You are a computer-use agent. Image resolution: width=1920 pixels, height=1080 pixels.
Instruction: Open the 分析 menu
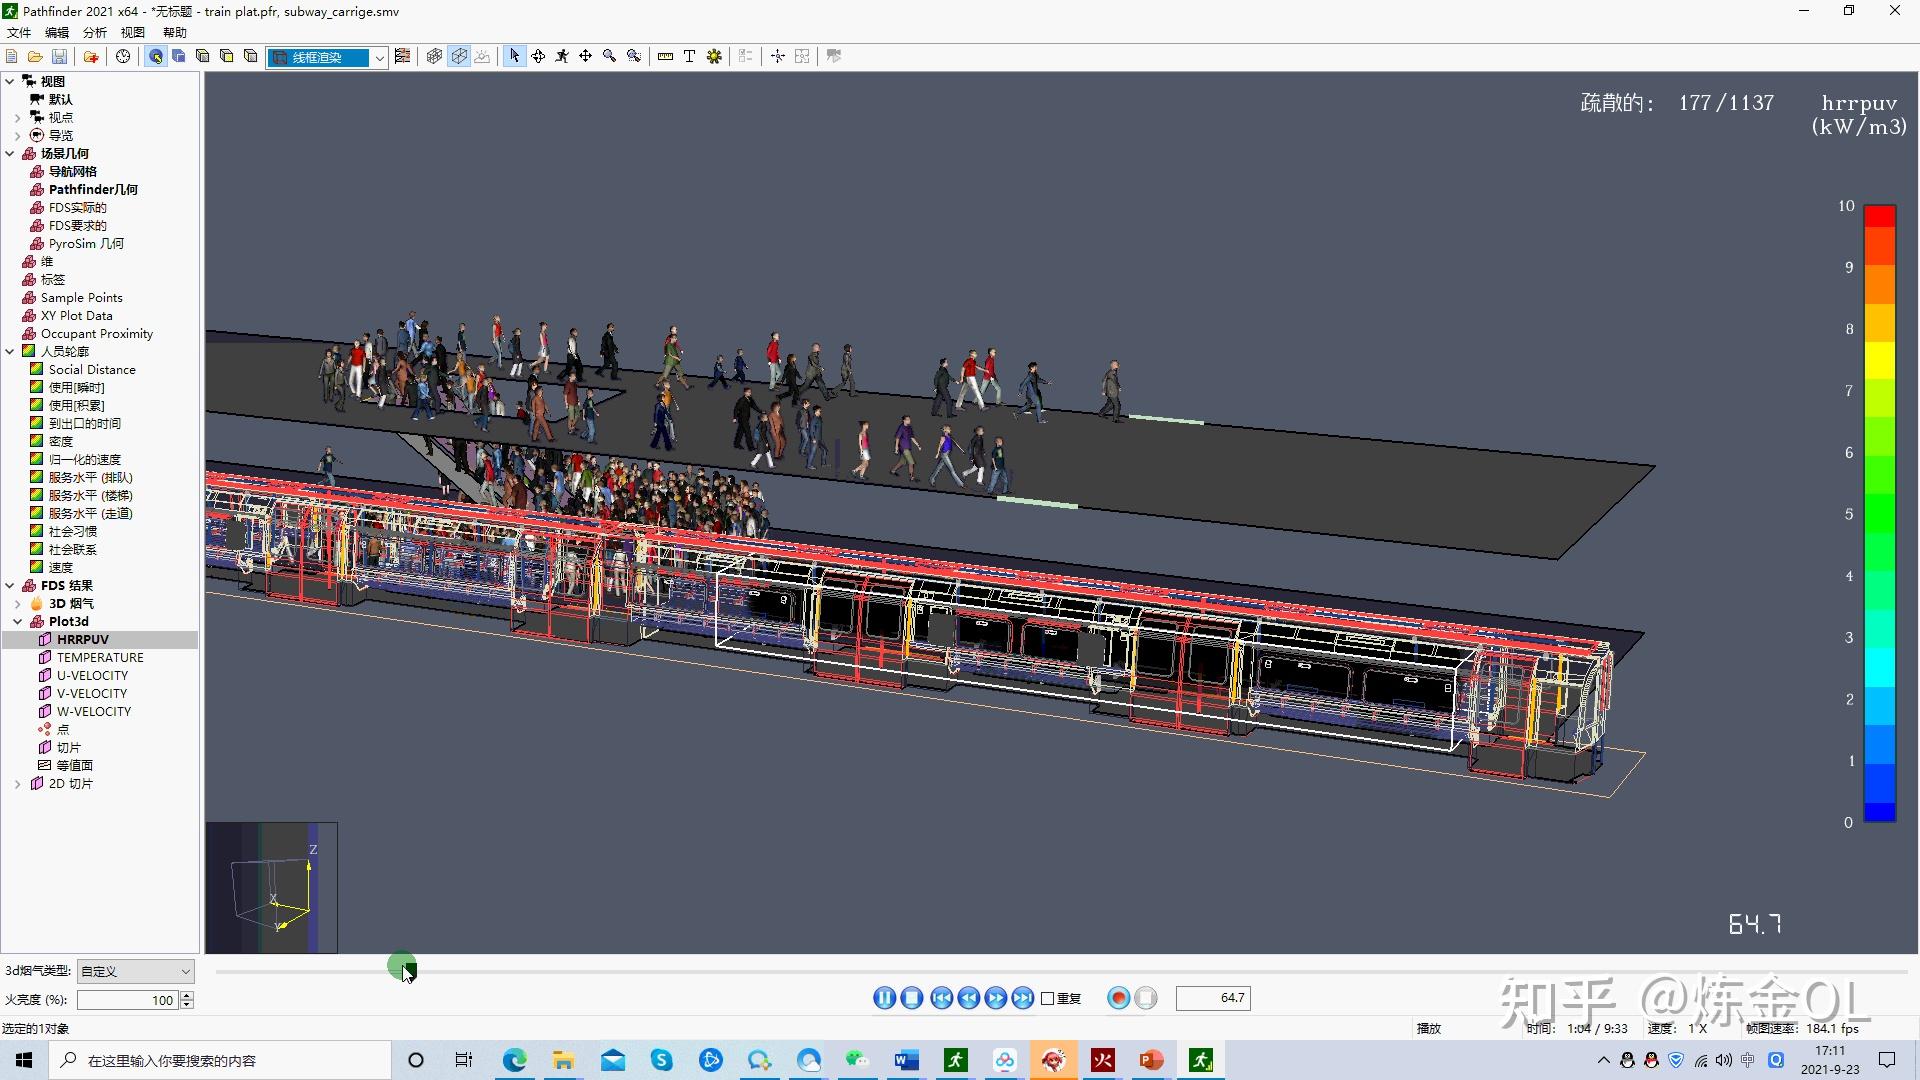[94, 33]
